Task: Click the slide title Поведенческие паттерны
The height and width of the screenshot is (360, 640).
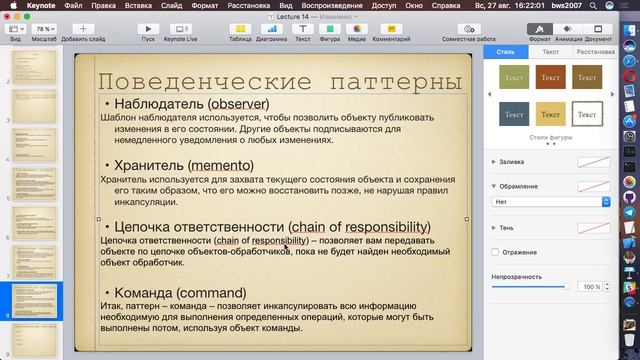Action: 280,81
